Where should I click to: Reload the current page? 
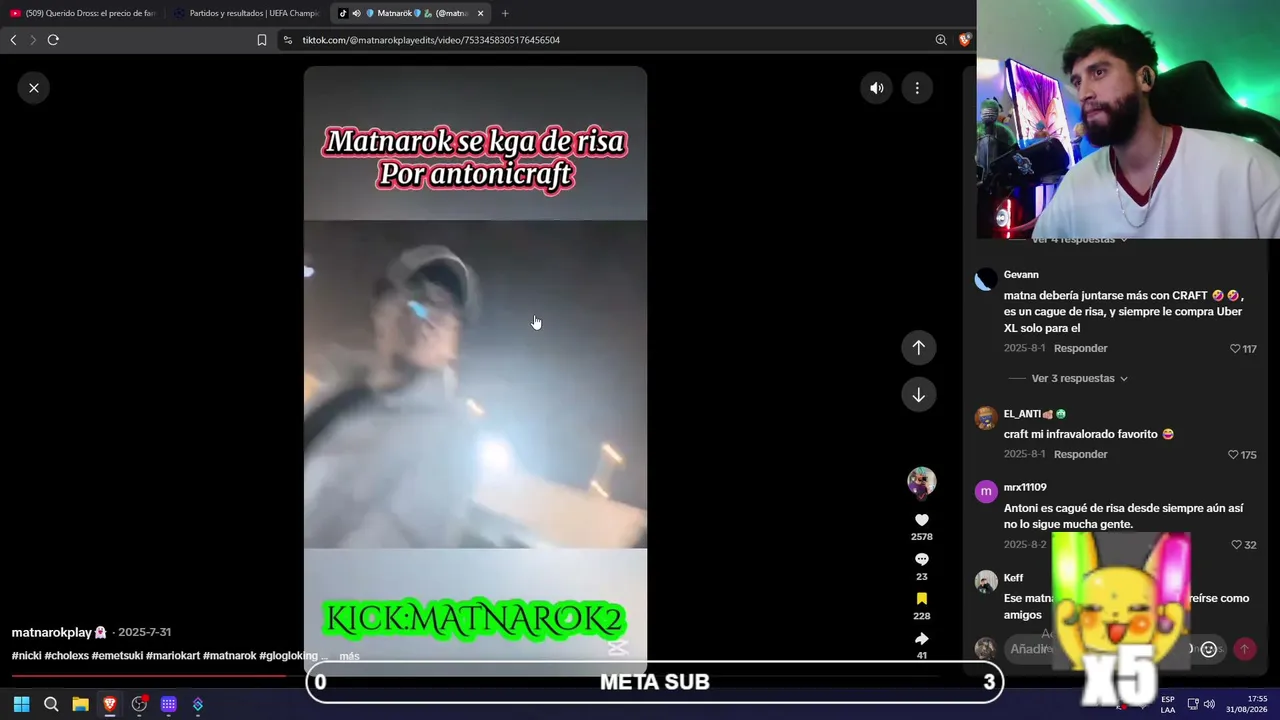pyautogui.click(x=53, y=40)
